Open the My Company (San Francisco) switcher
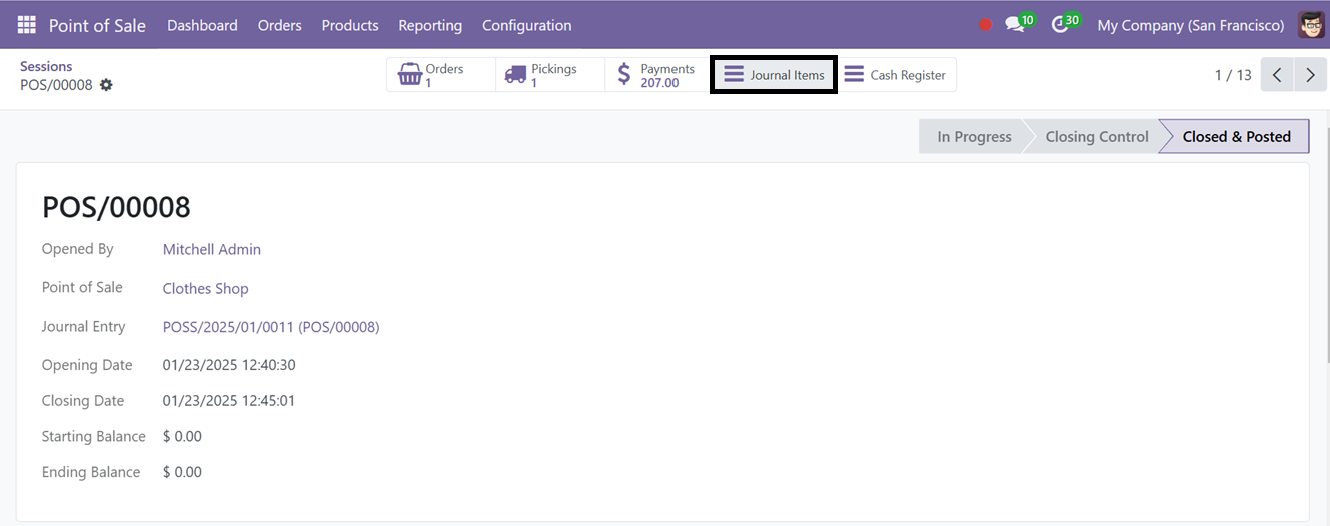Screen dimensions: 1330x526 [x=1191, y=25]
